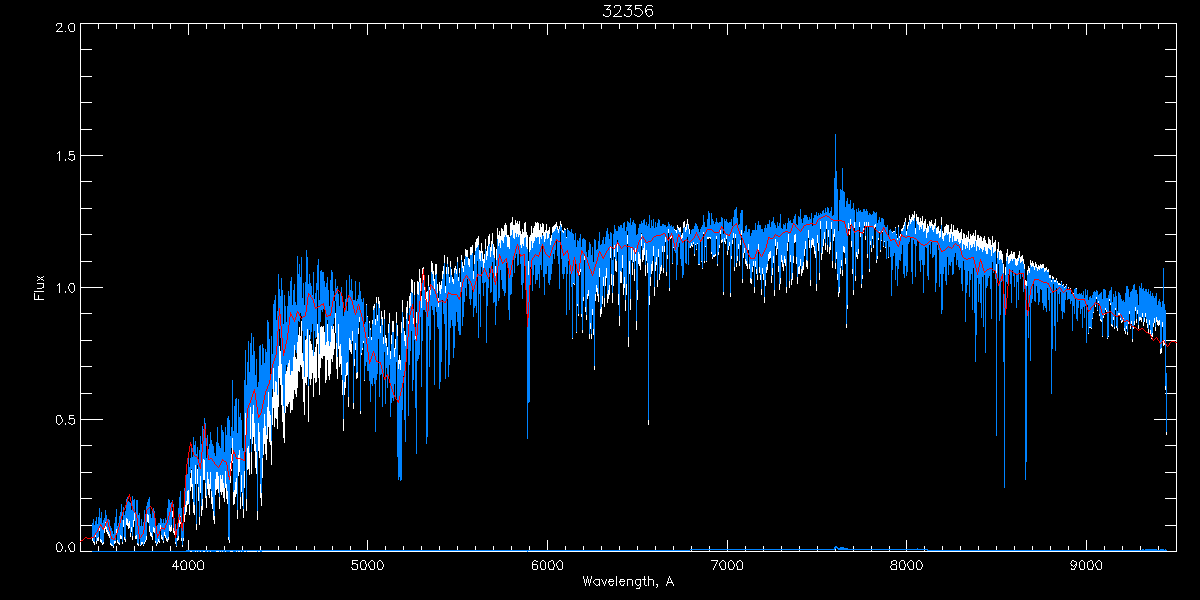Image resolution: width=1200 pixels, height=600 pixels.
Task: Pick the tallest emission spike near 7600
Action: [x=835, y=137]
